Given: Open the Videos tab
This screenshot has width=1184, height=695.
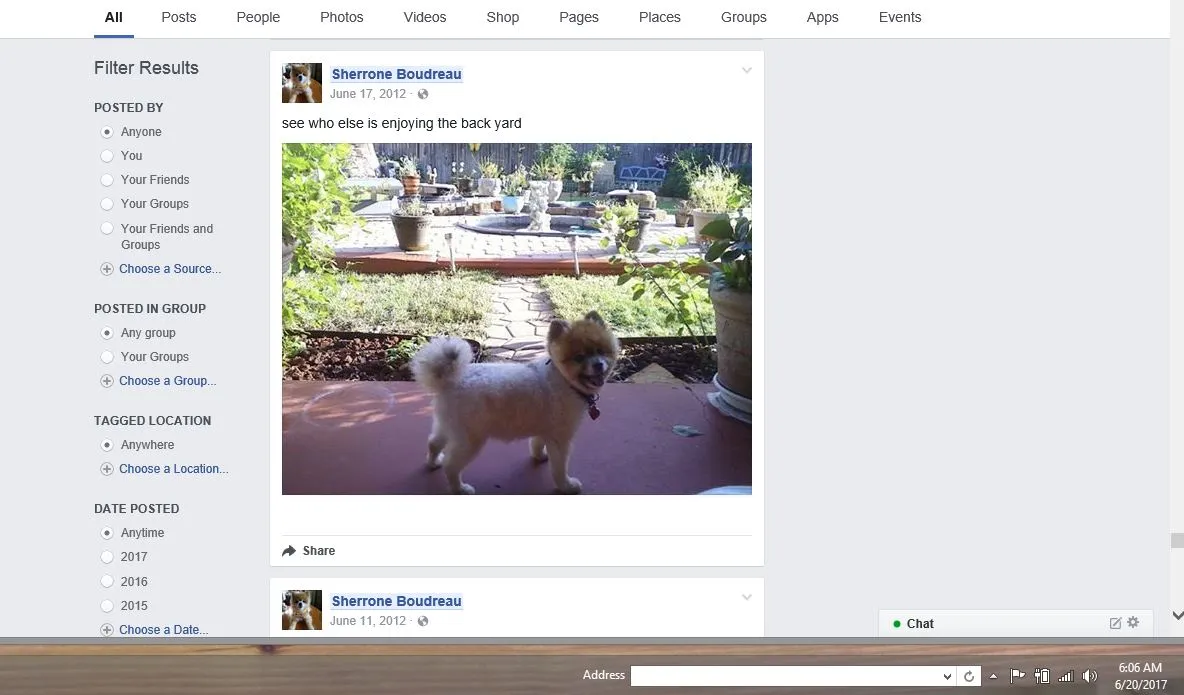Looking at the screenshot, I should 424,17.
